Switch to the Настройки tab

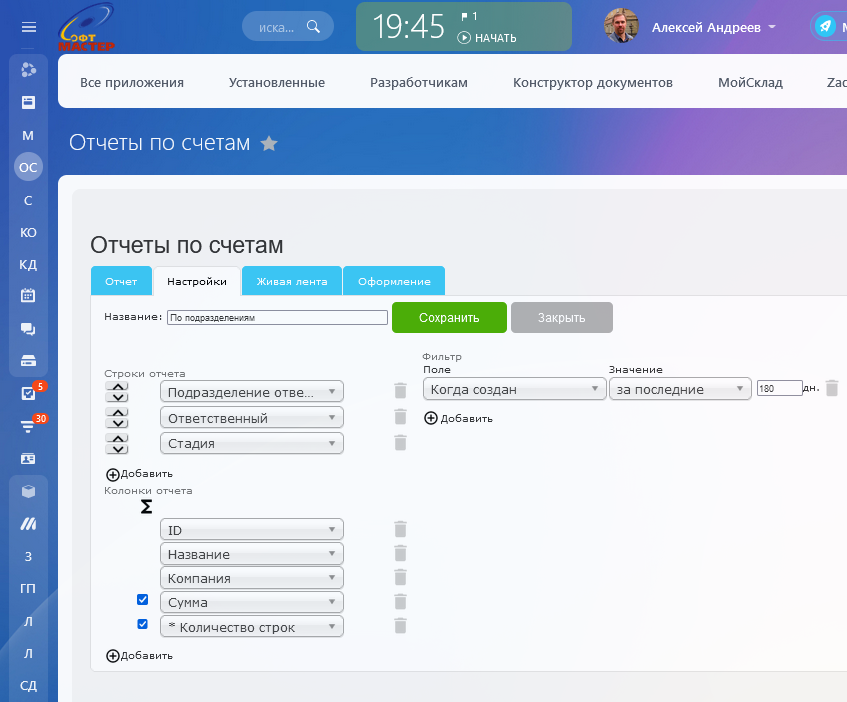pos(197,281)
